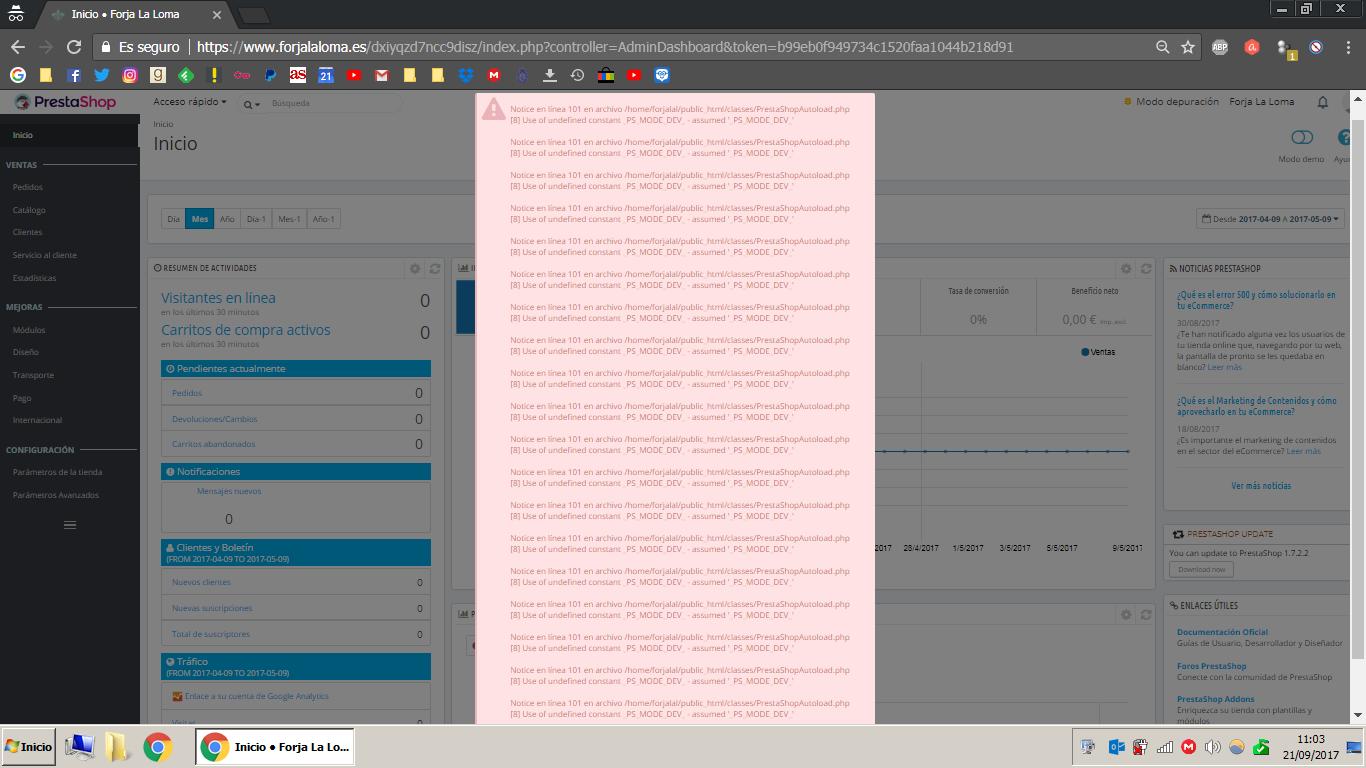Screen dimensions: 1366x768
Task: Click the volume icon in system tray
Action: pyautogui.click(x=1212, y=747)
